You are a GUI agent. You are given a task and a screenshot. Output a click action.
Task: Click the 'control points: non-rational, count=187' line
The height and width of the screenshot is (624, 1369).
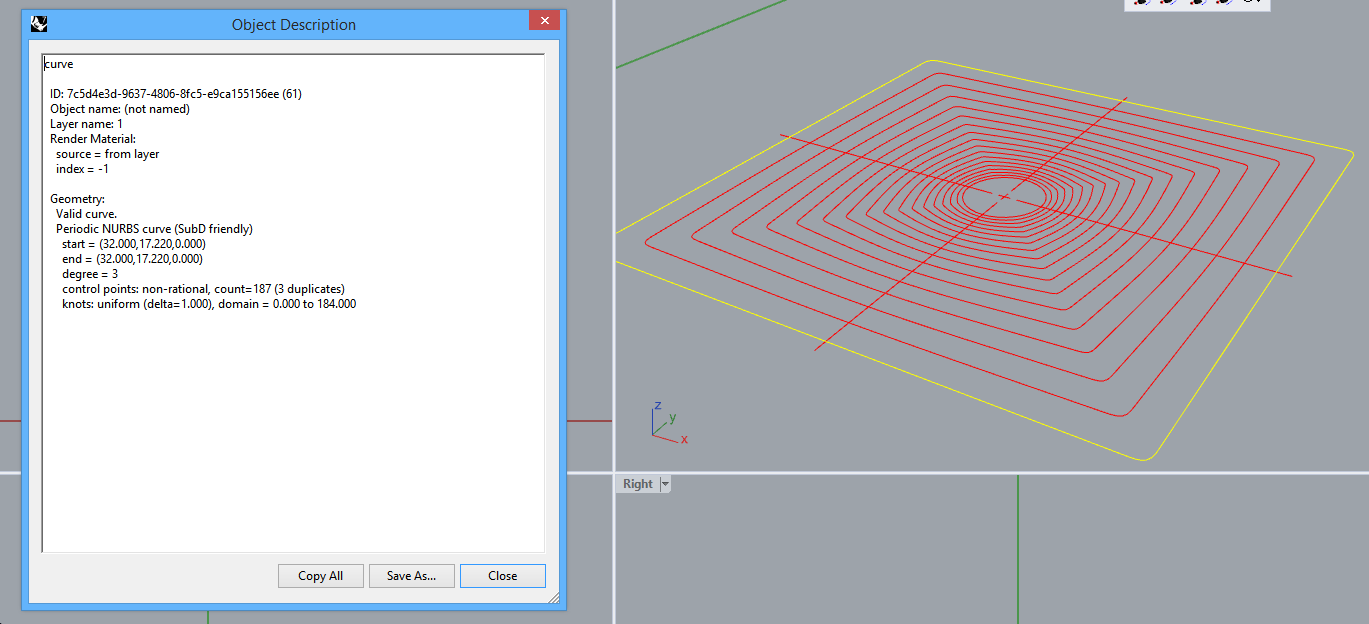pyautogui.click(x=203, y=289)
